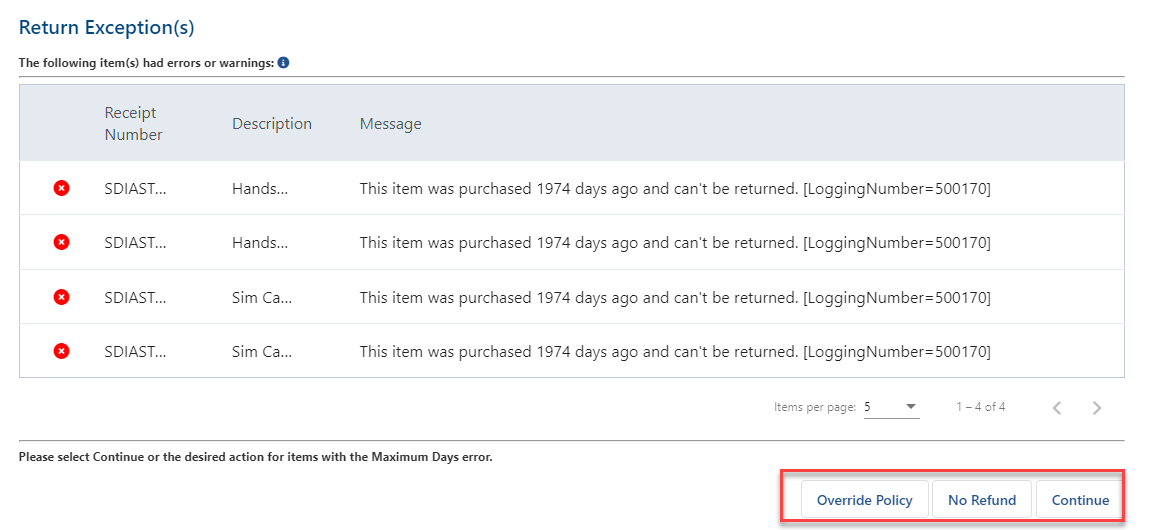Click the red error icon in the fourth row
The width and height of the screenshot is (1151, 530).
tap(62, 352)
